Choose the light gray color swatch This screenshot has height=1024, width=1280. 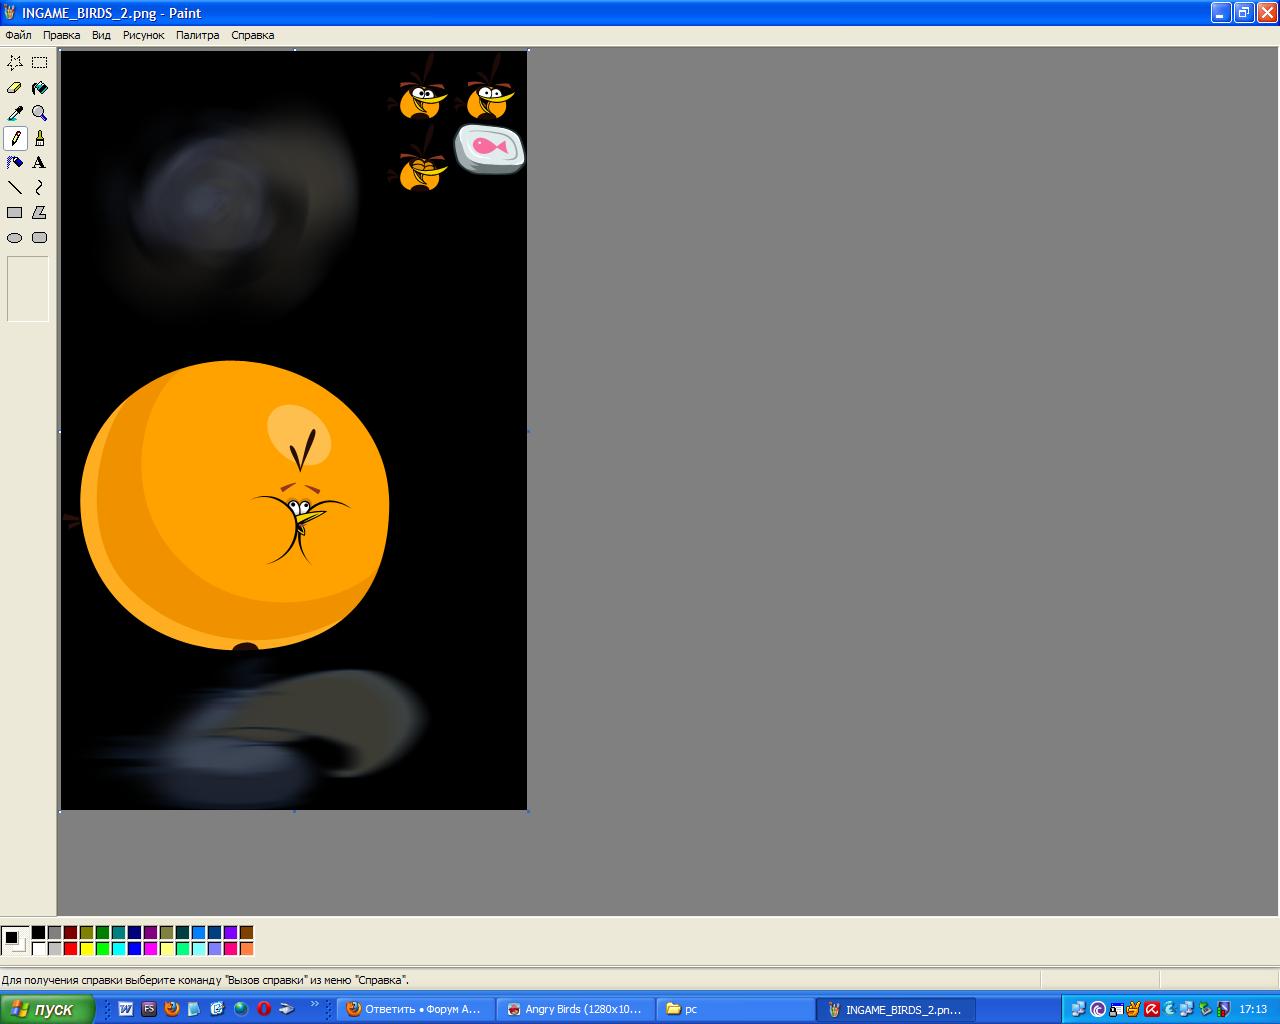pos(54,949)
